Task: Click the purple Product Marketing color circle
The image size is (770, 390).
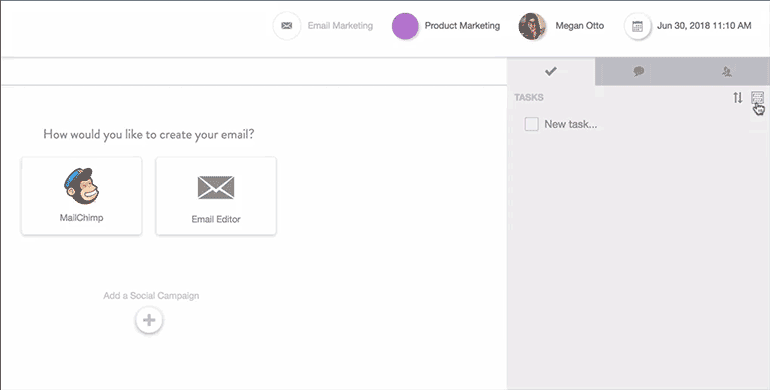Action: click(405, 26)
